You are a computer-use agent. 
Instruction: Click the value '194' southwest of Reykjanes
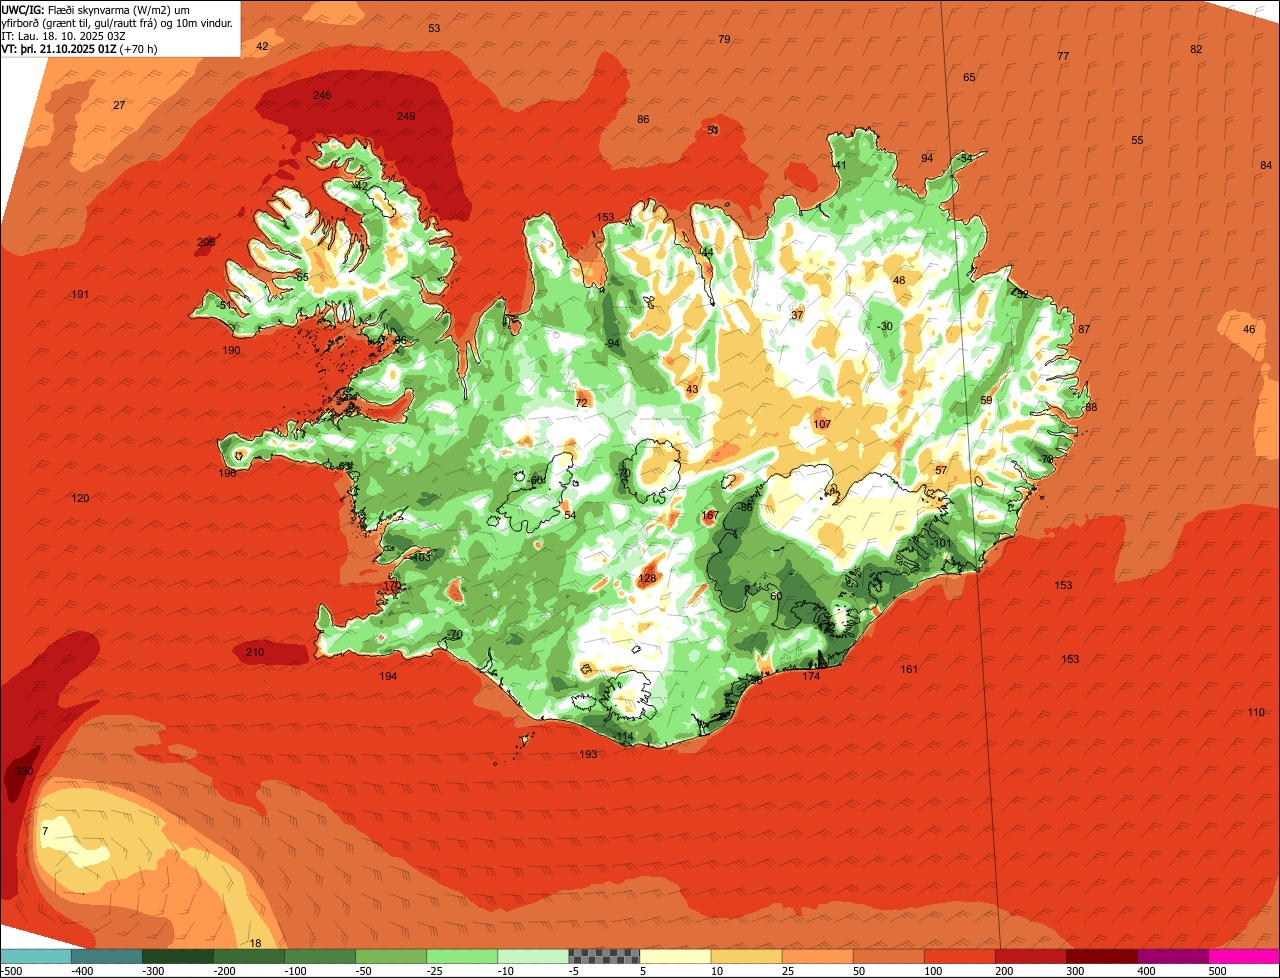(388, 677)
